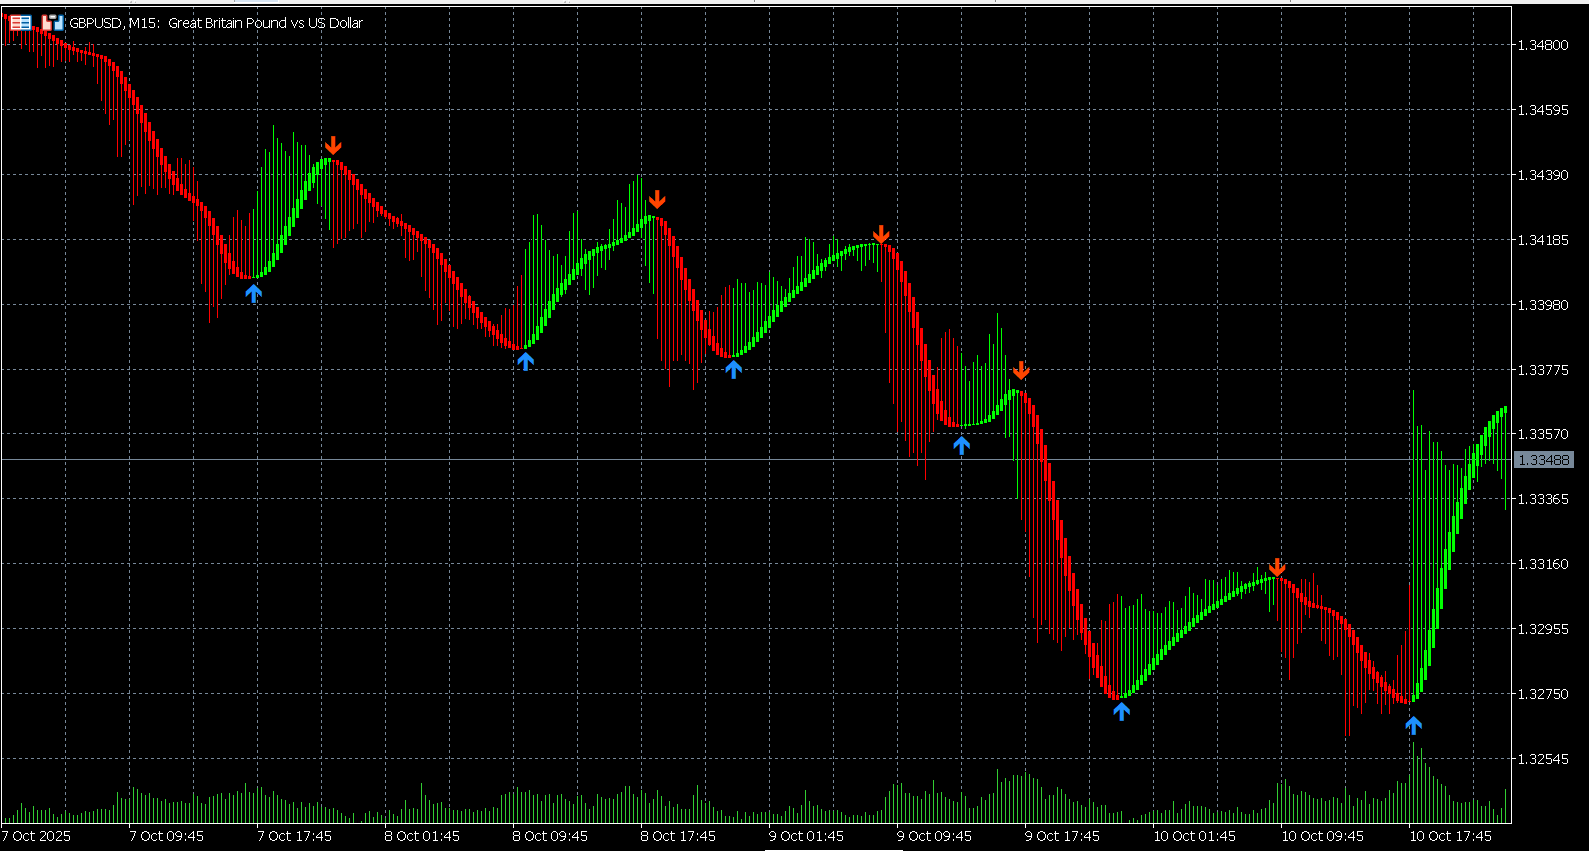Click the 1.34800 price scale label
The width and height of the screenshot is (1589, 851).
point(1543,45)
